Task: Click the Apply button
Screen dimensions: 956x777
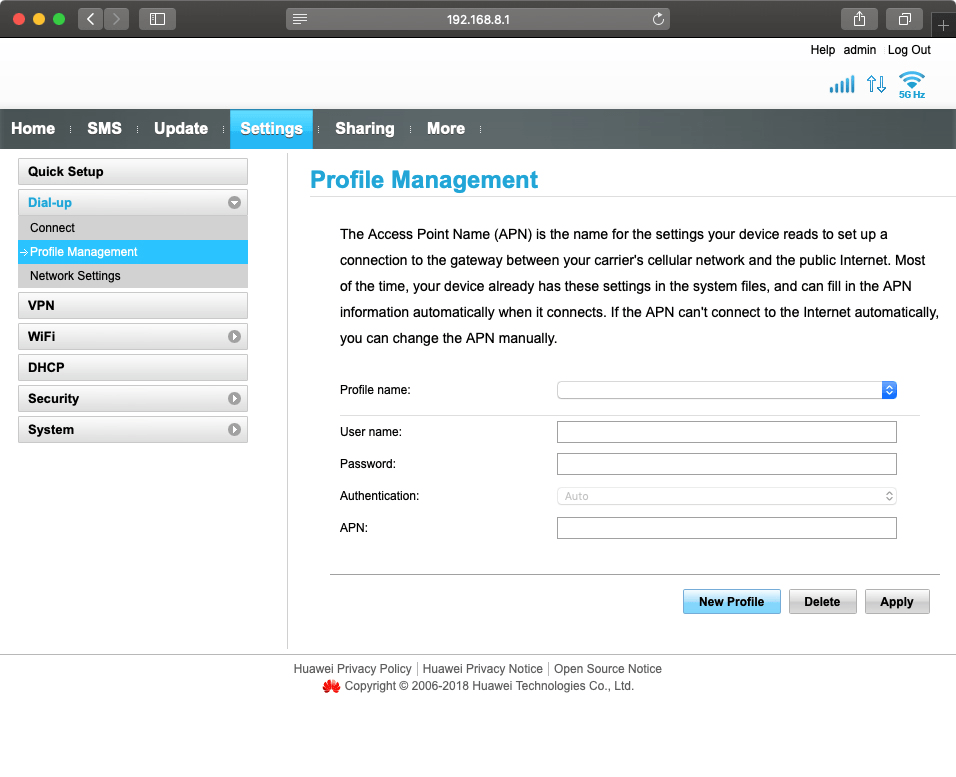Action: click(x=896, y=602)
